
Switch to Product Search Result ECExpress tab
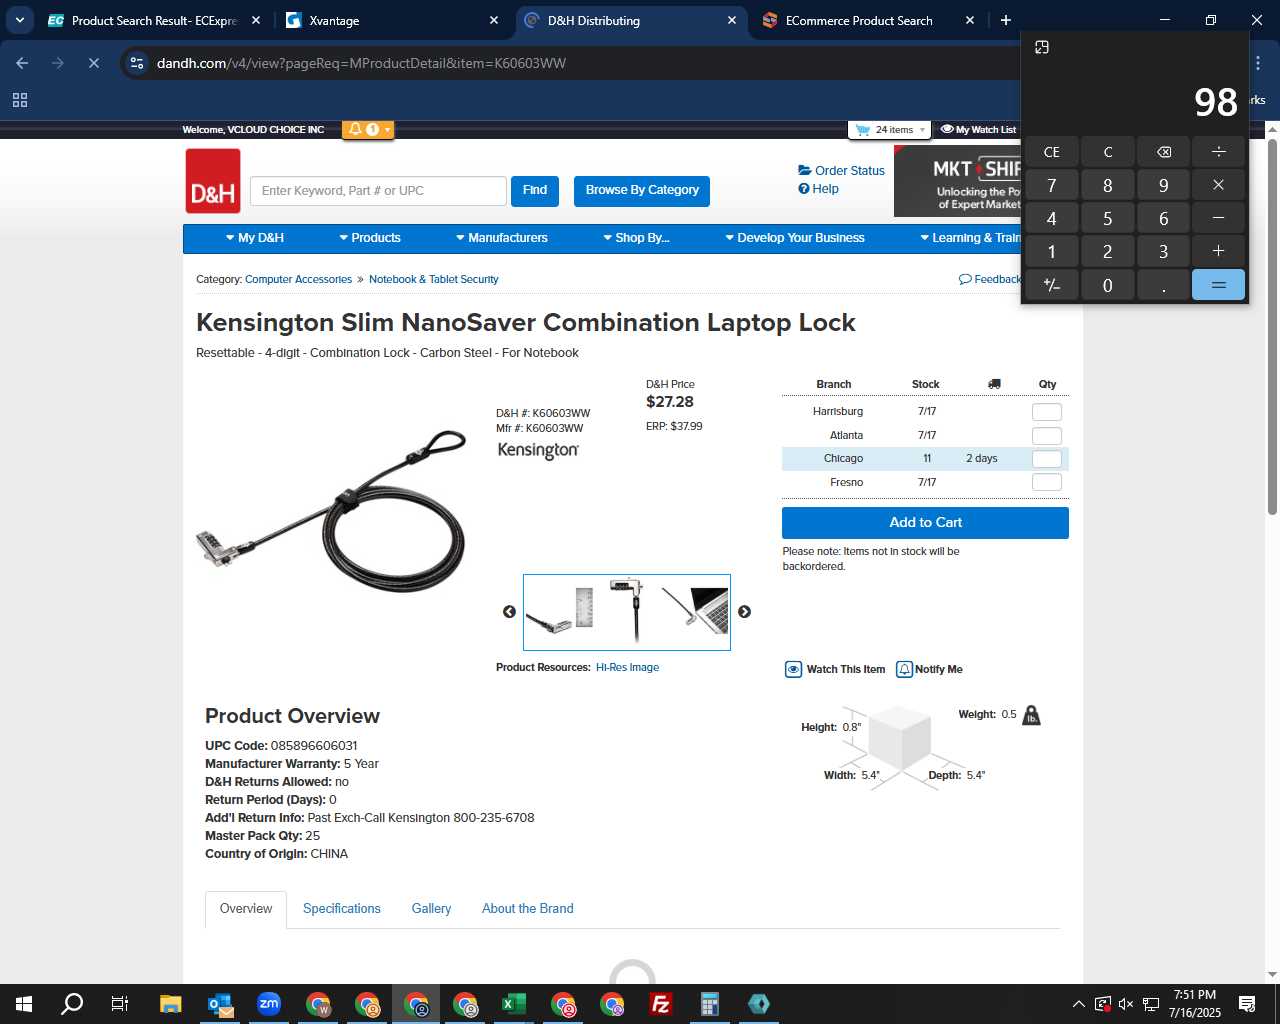coord(153,21)
